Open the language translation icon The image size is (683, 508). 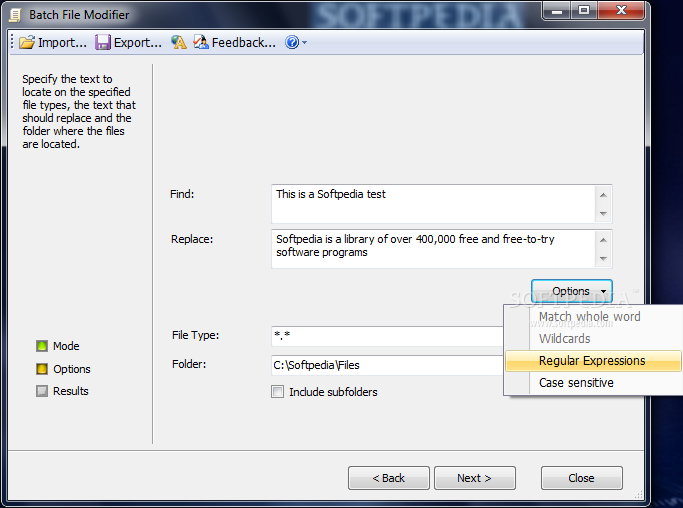[x=179, y=42]
